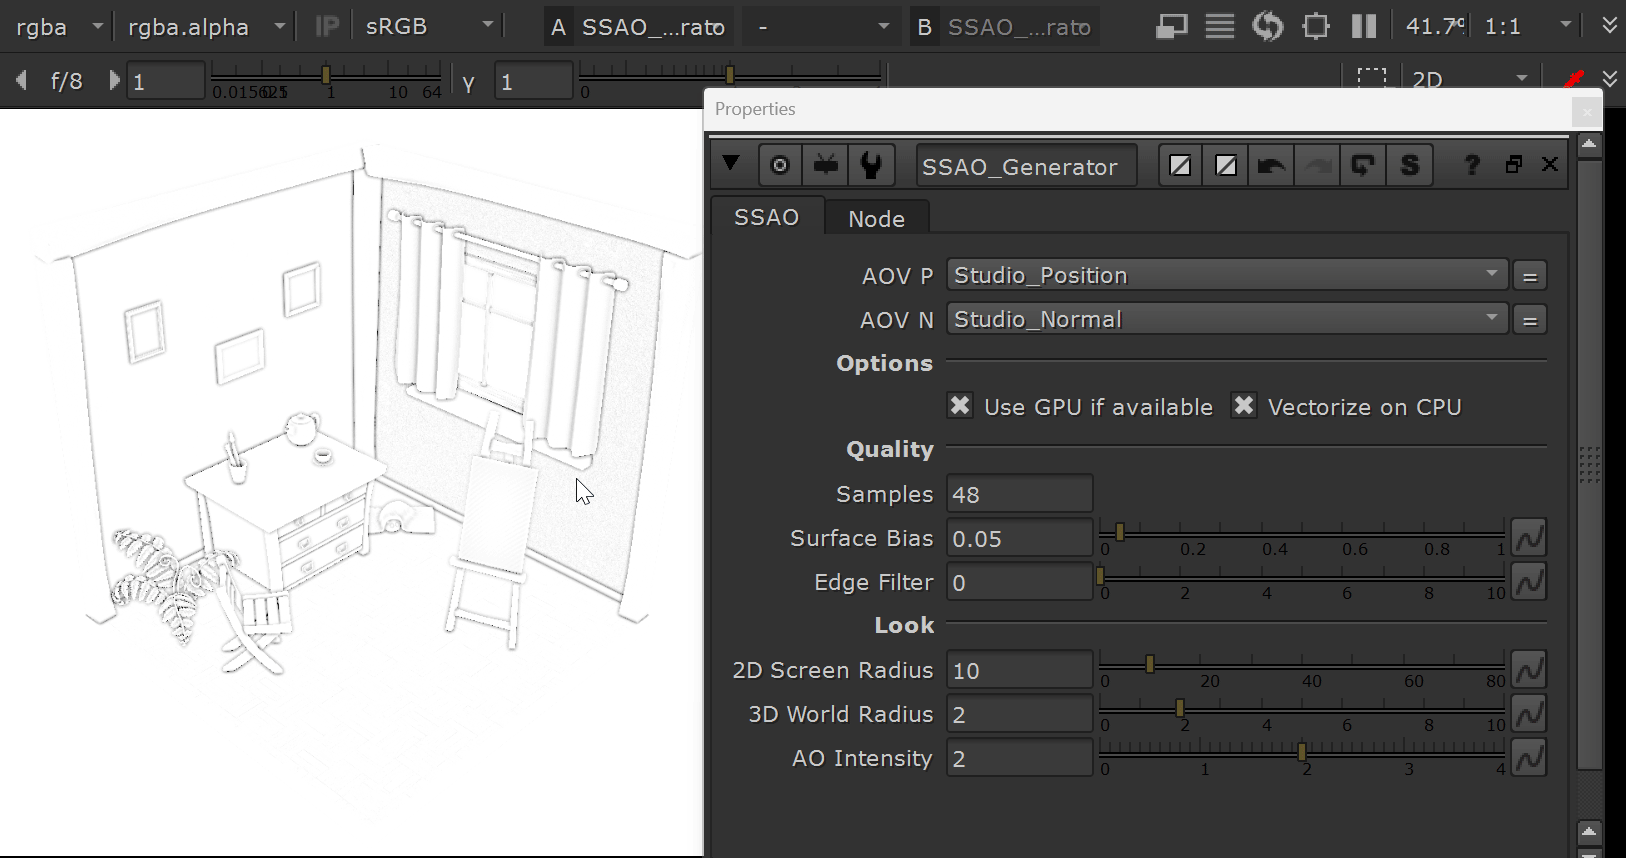Open the AOV P Studio_Position dropdown
The image size is (1626, 858).
coord(1226,275)
